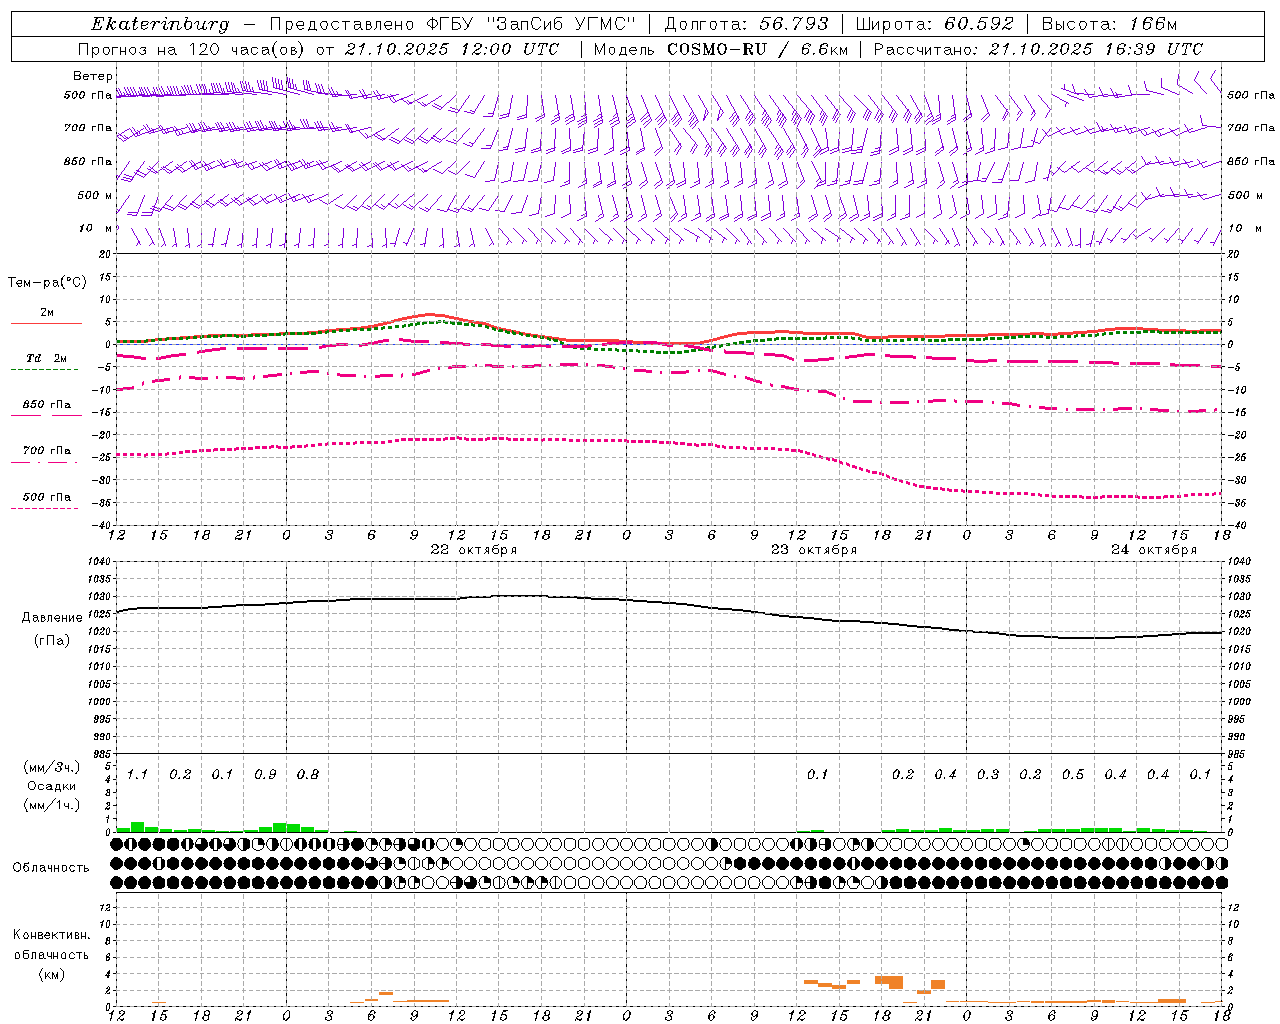Click the "Осадки" precipitation label

pyautogui.click(x=51, y=786)
